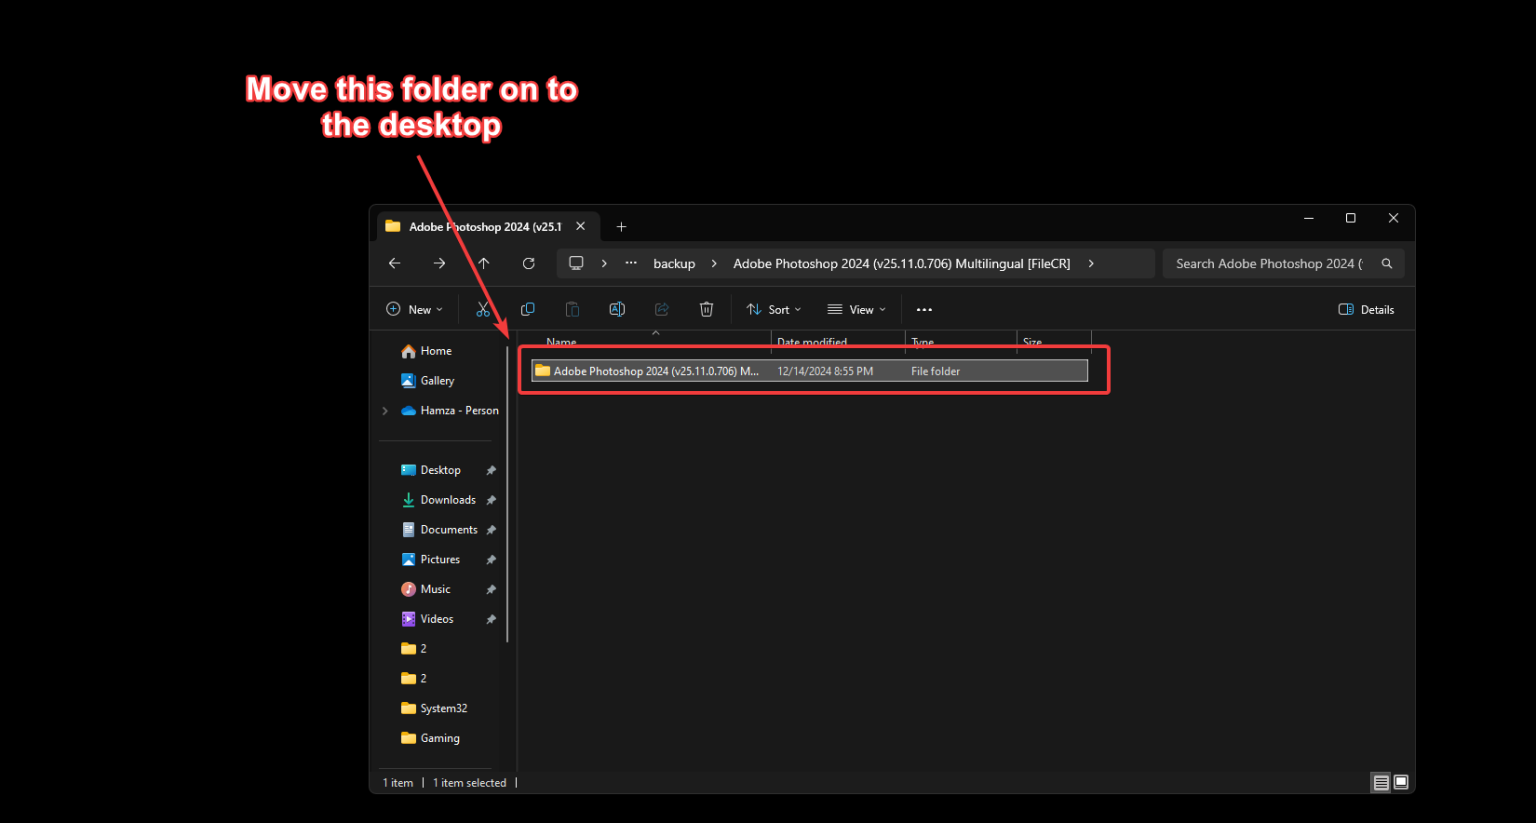The height and width of the screenshot is (823, 1536).
Task: Toggle the Details pane
Action: pyautogui.click(x=1366, y=309)
